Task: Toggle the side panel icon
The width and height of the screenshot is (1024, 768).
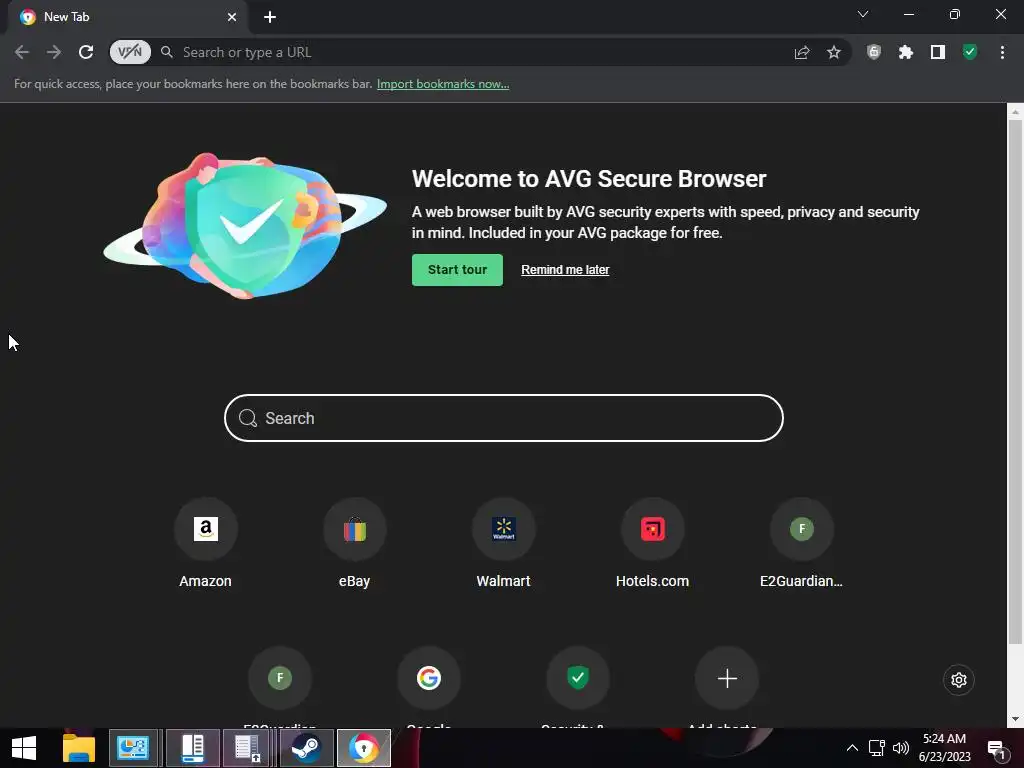Action: pos(938,52)
